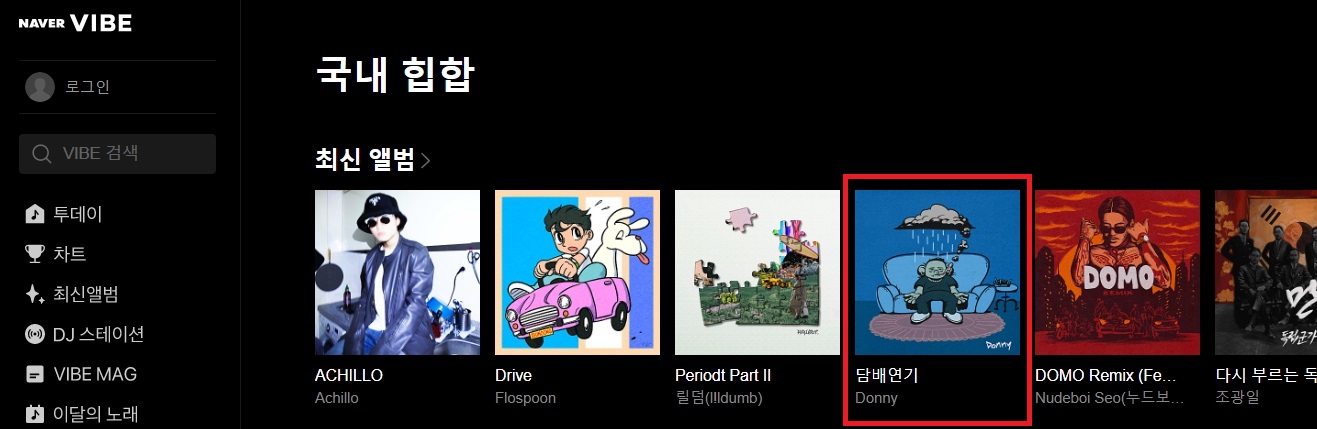The width and height of the screenshot is (1317, 429).
Task: Click the 이달의 노래 calendar icon
Action: pyautogui.click(x=35, y=413)
